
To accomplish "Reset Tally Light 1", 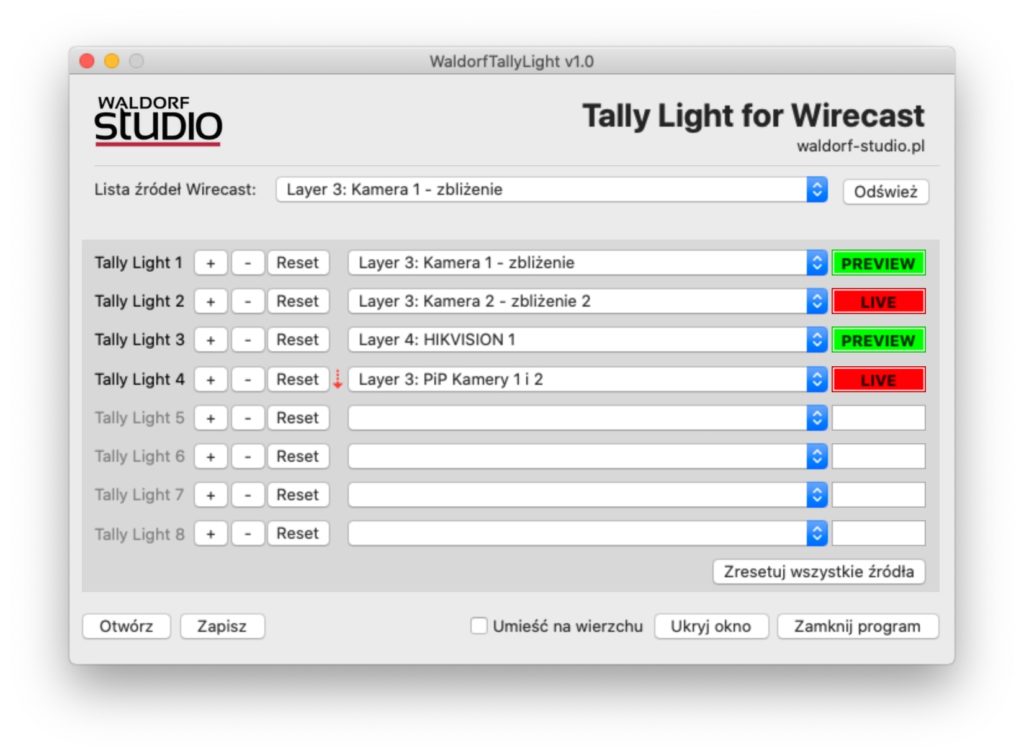I will 298,263.
